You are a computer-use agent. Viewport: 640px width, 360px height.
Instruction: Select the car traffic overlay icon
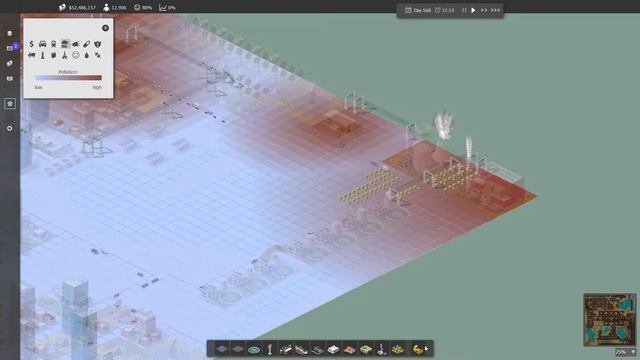[x=42, y=44]
